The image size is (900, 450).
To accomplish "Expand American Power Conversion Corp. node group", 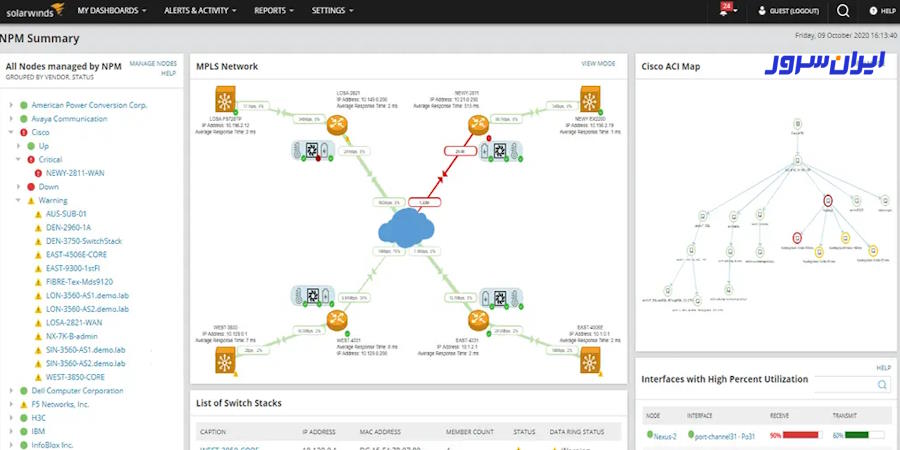I will [10, 105].
